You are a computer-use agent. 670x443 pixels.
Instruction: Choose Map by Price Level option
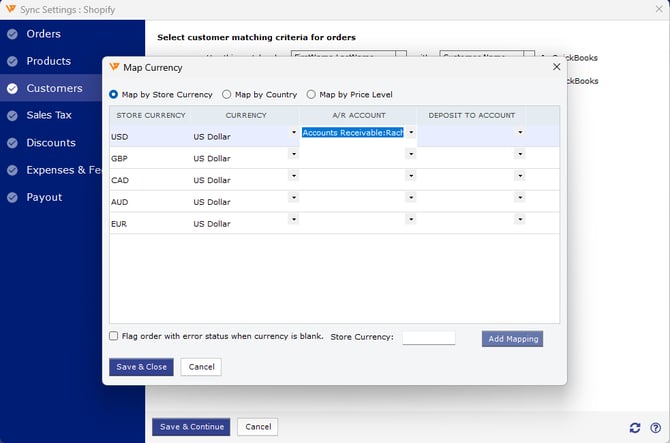[312, 95]
